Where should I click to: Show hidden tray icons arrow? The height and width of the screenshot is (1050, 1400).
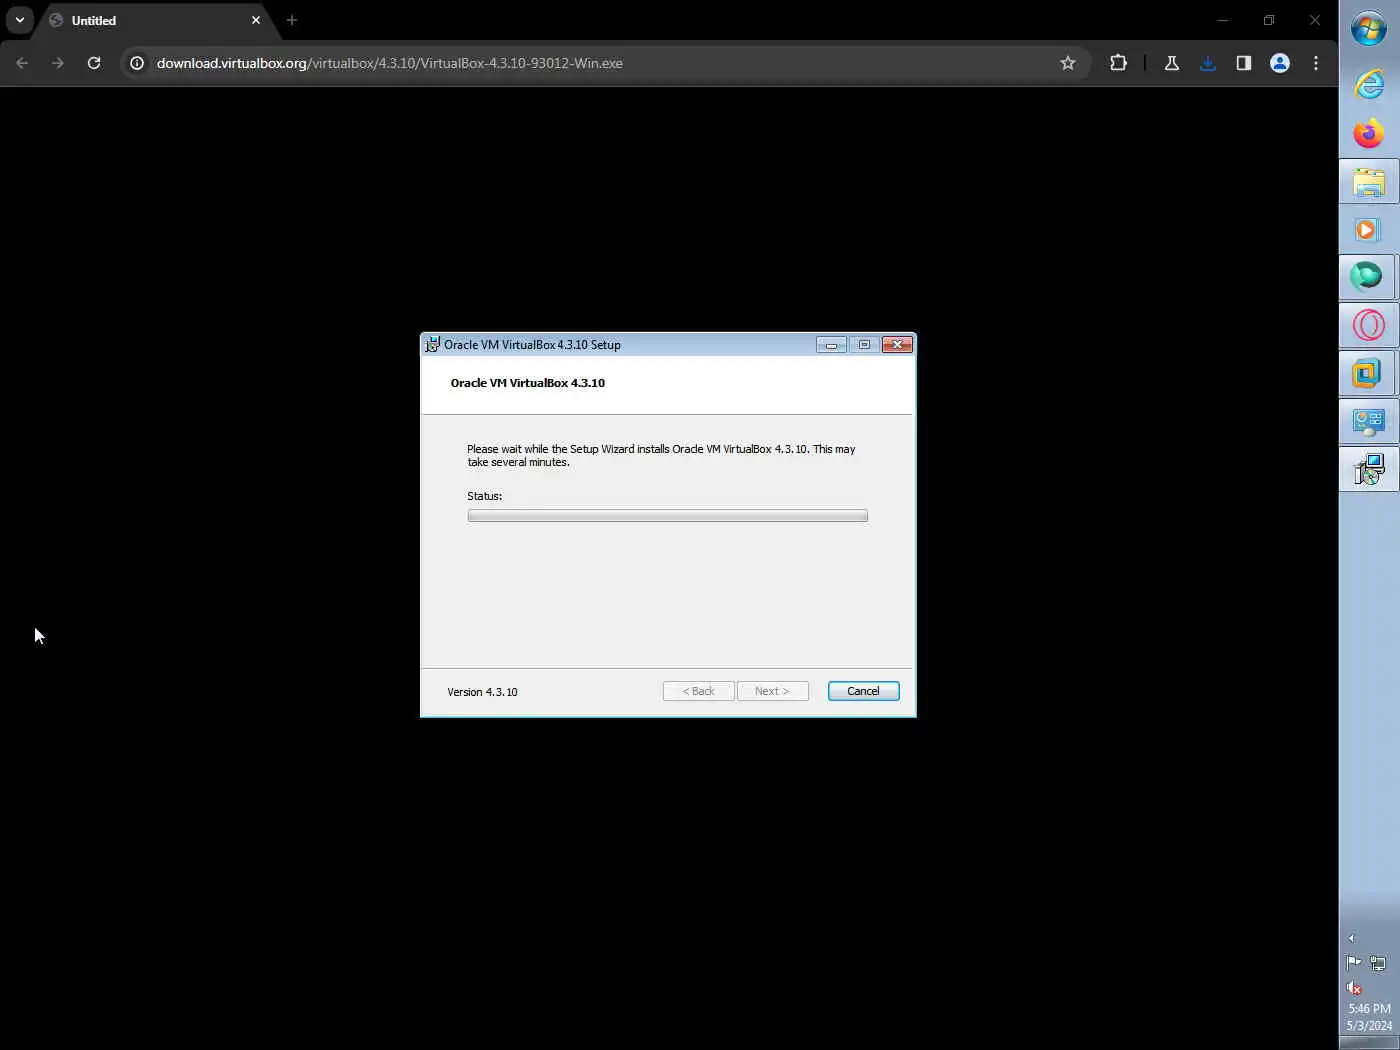coord(1351,938)
